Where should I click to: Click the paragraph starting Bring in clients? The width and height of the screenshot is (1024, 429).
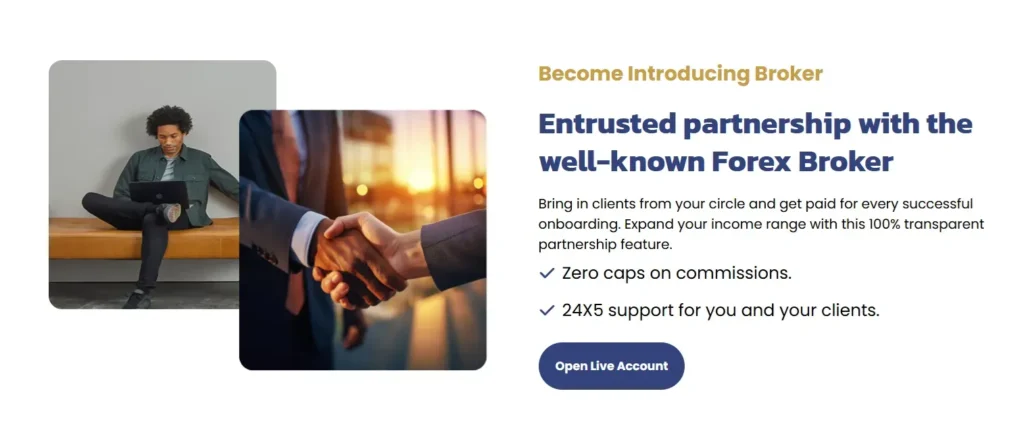[x=761, y=223]
